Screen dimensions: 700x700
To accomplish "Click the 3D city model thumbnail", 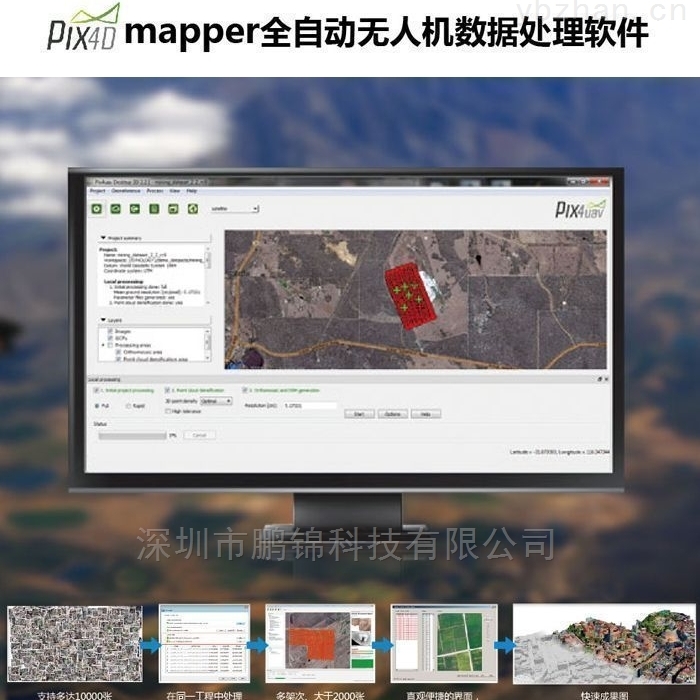I will [604, 643].
